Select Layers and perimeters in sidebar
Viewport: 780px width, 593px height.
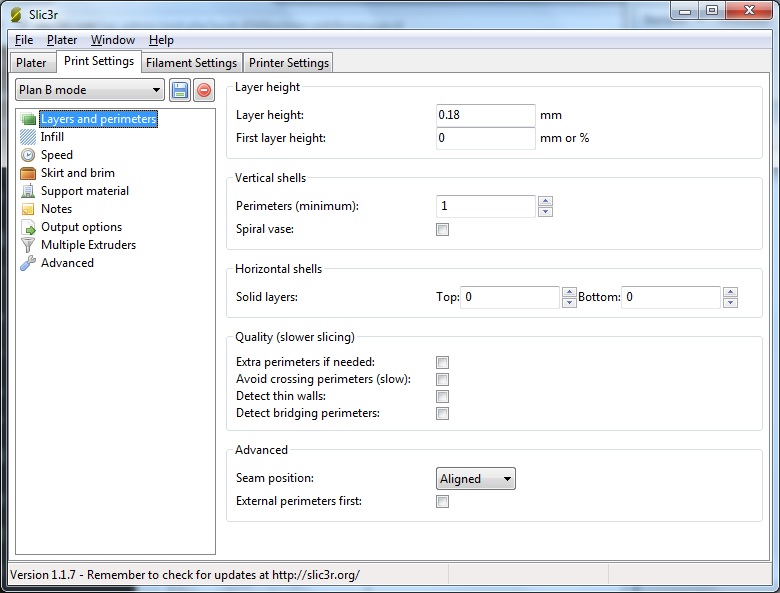tap(98, 119)
